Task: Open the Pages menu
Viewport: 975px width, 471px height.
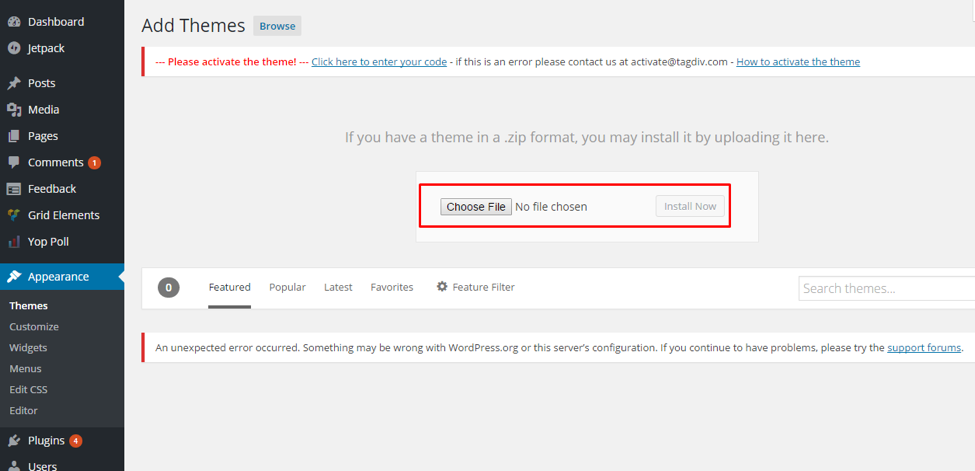Action: [x=43, y=136]
